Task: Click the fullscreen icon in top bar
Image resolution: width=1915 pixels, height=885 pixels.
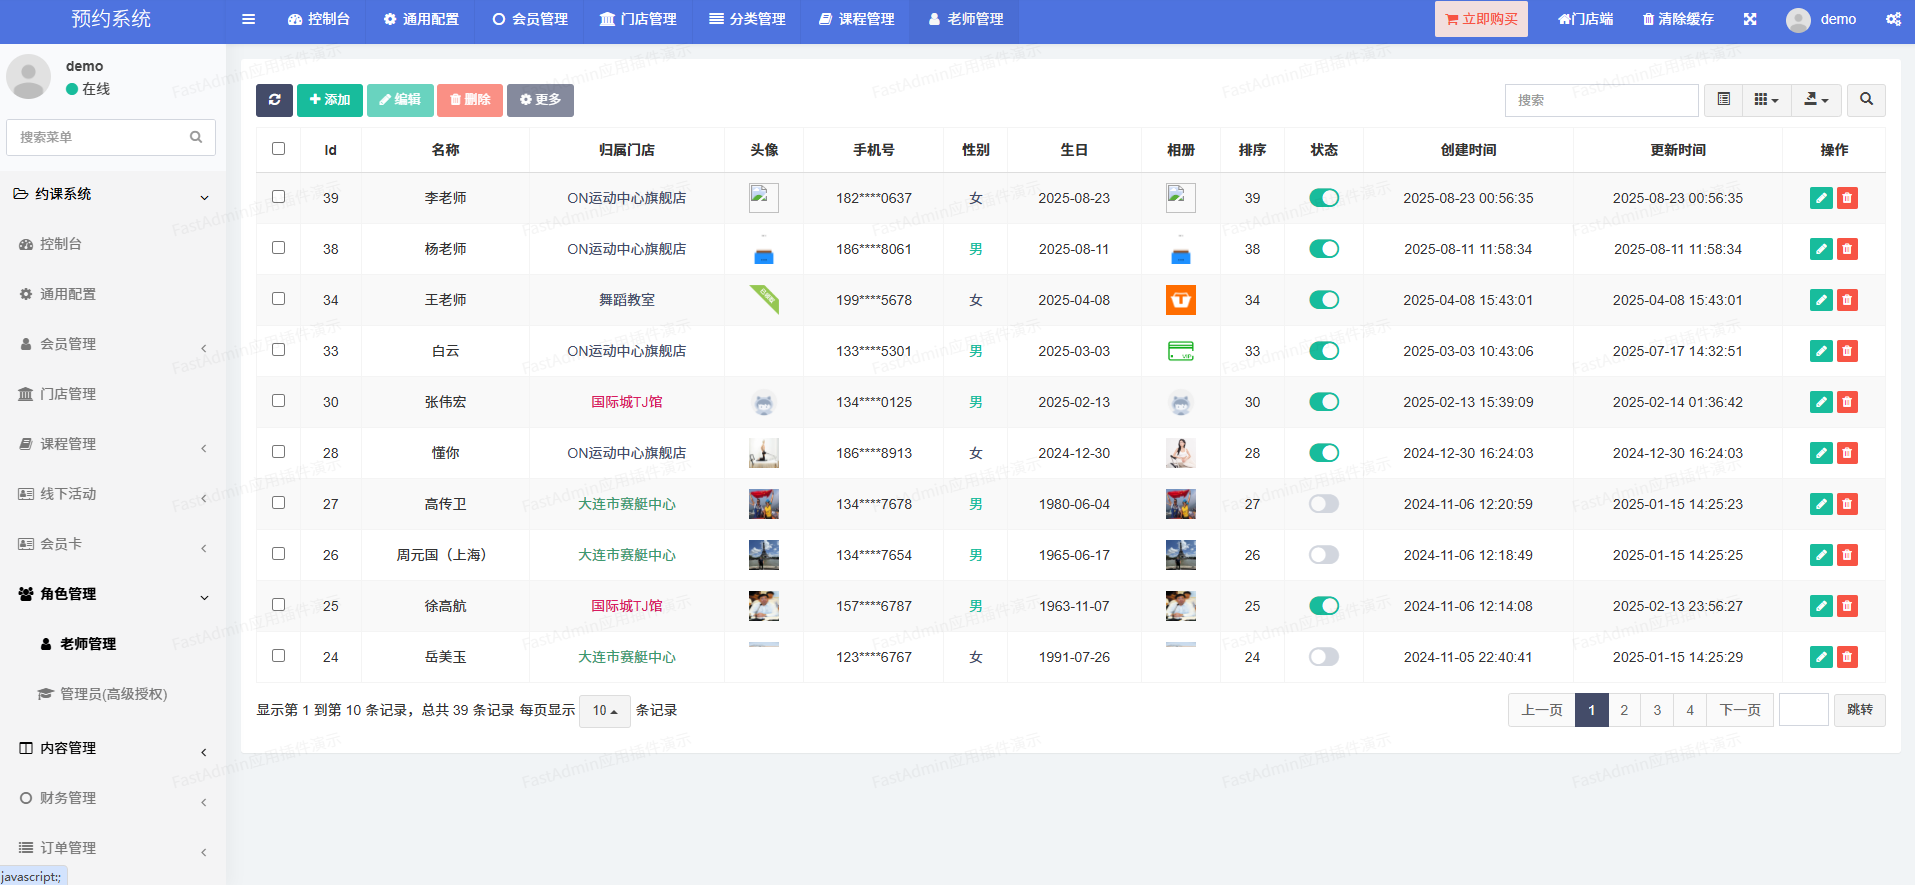Action: coord(1750,19)
